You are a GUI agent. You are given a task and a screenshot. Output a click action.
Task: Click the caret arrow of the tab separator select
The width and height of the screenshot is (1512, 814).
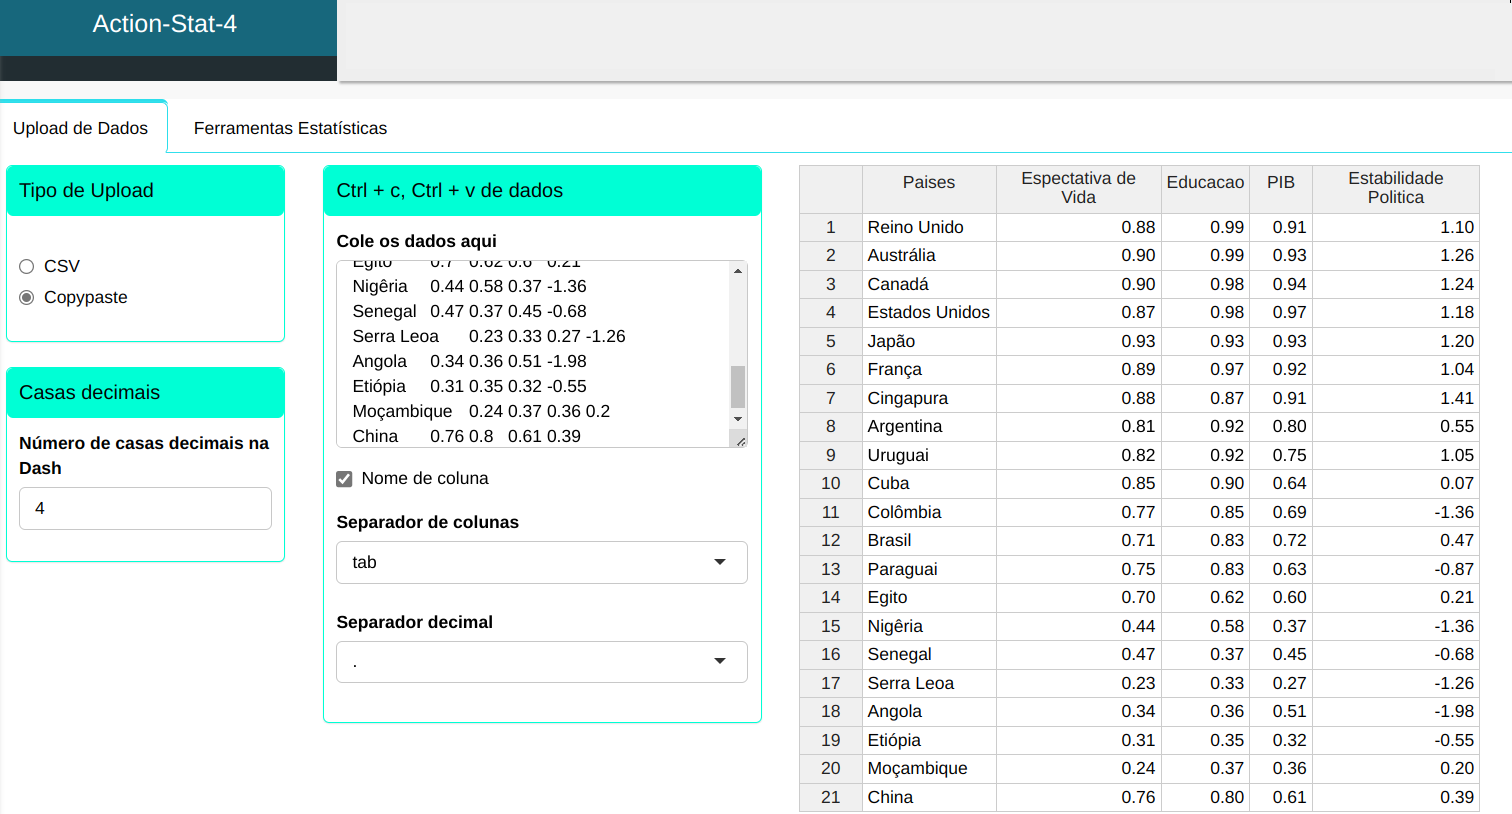pos(720,562)
